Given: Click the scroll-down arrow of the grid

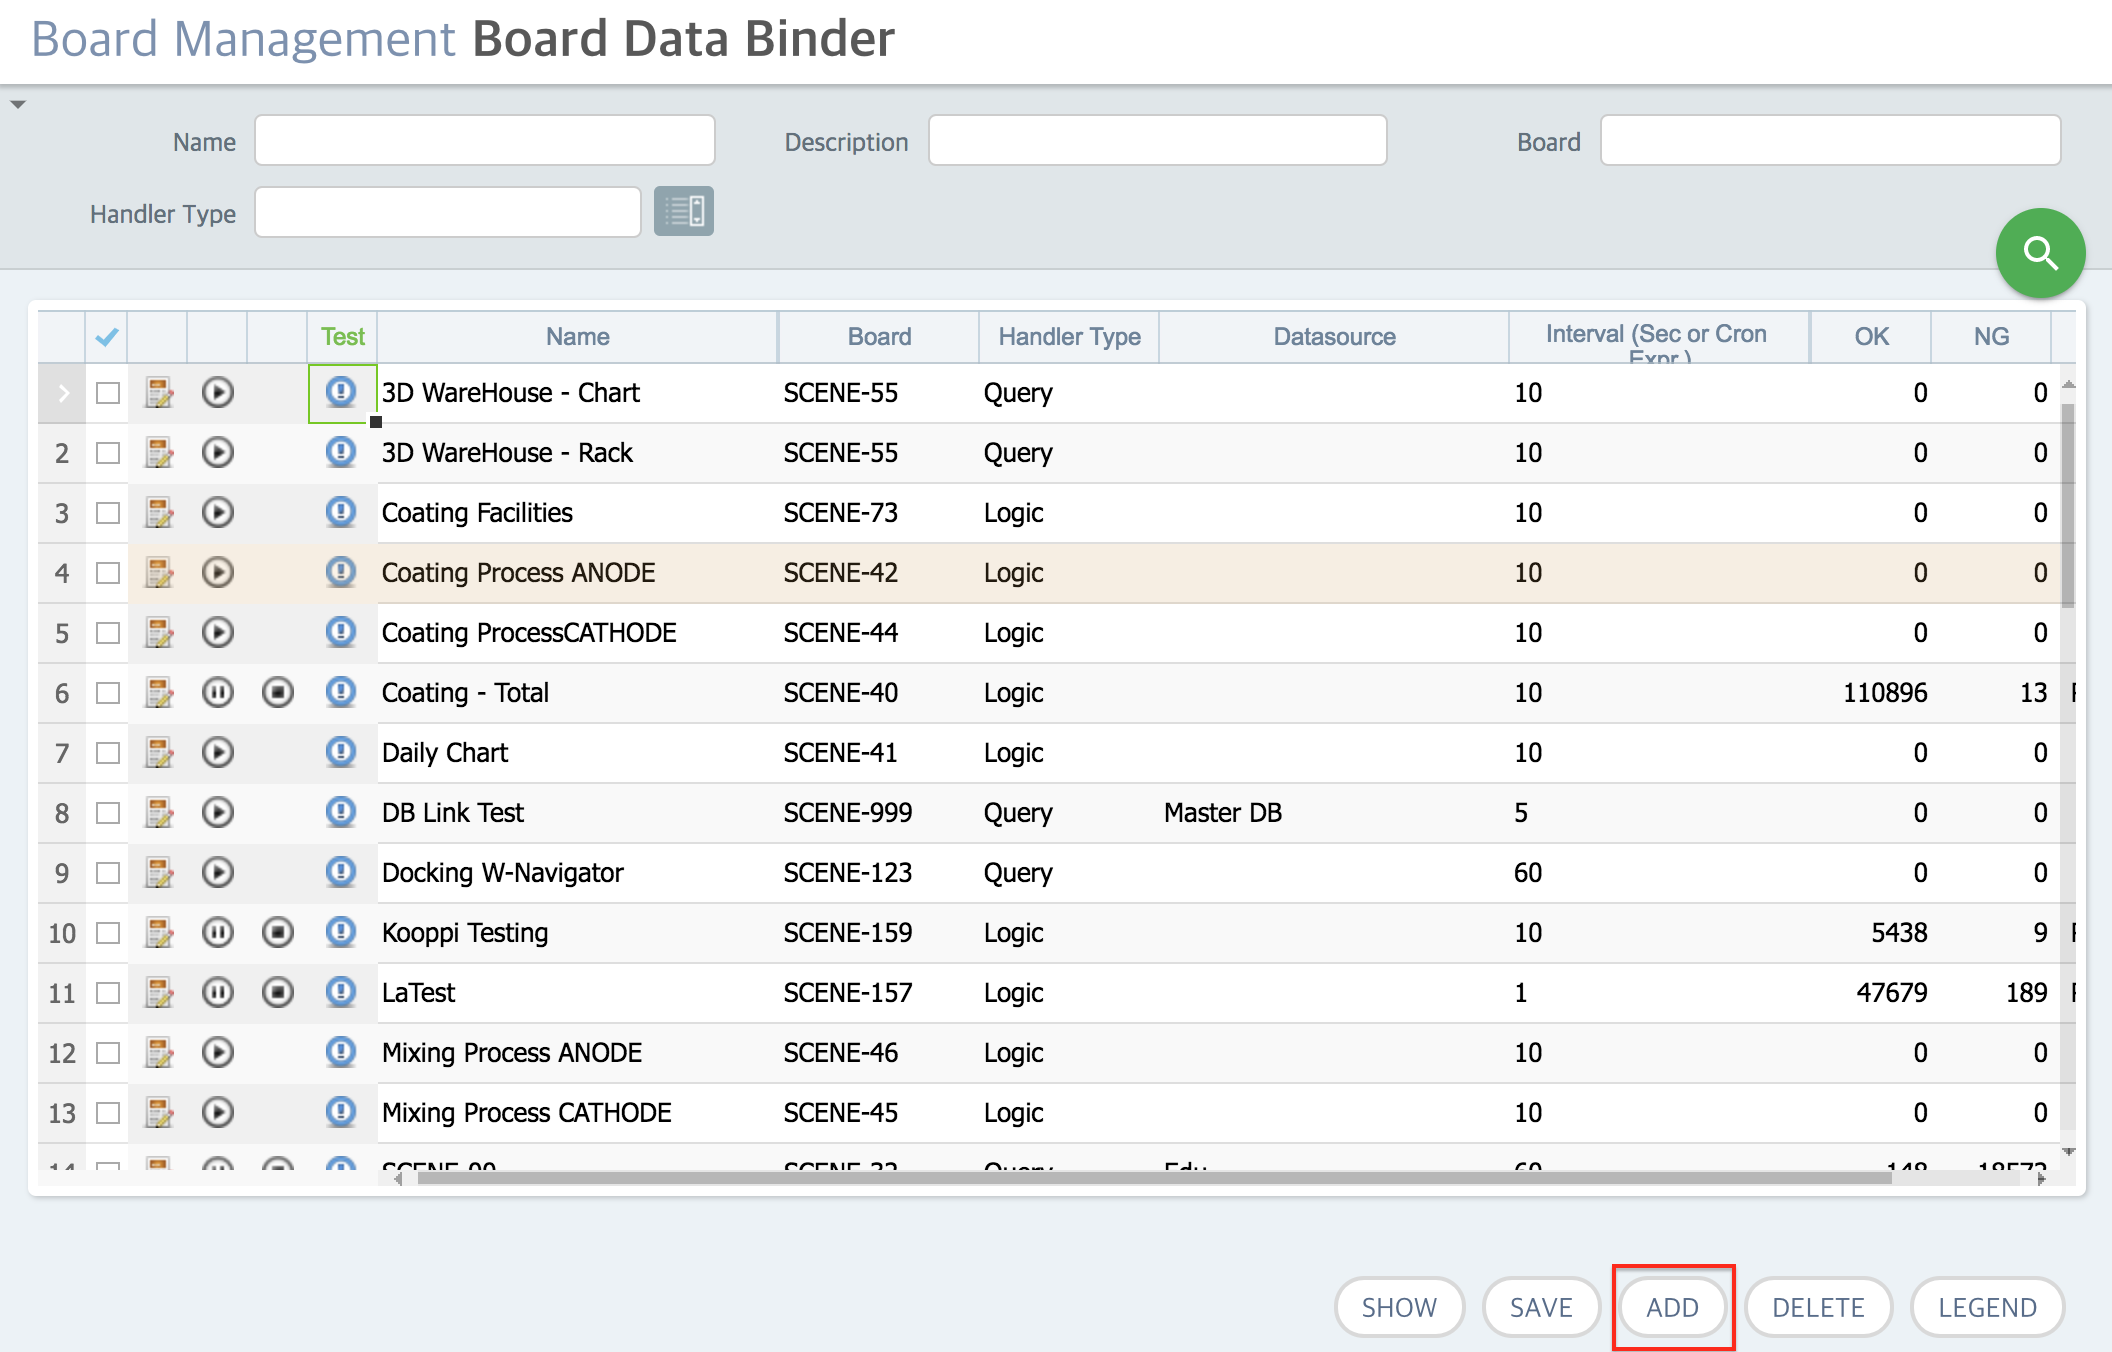Looking at the screenshot, I should [x=2068, y=1153].
